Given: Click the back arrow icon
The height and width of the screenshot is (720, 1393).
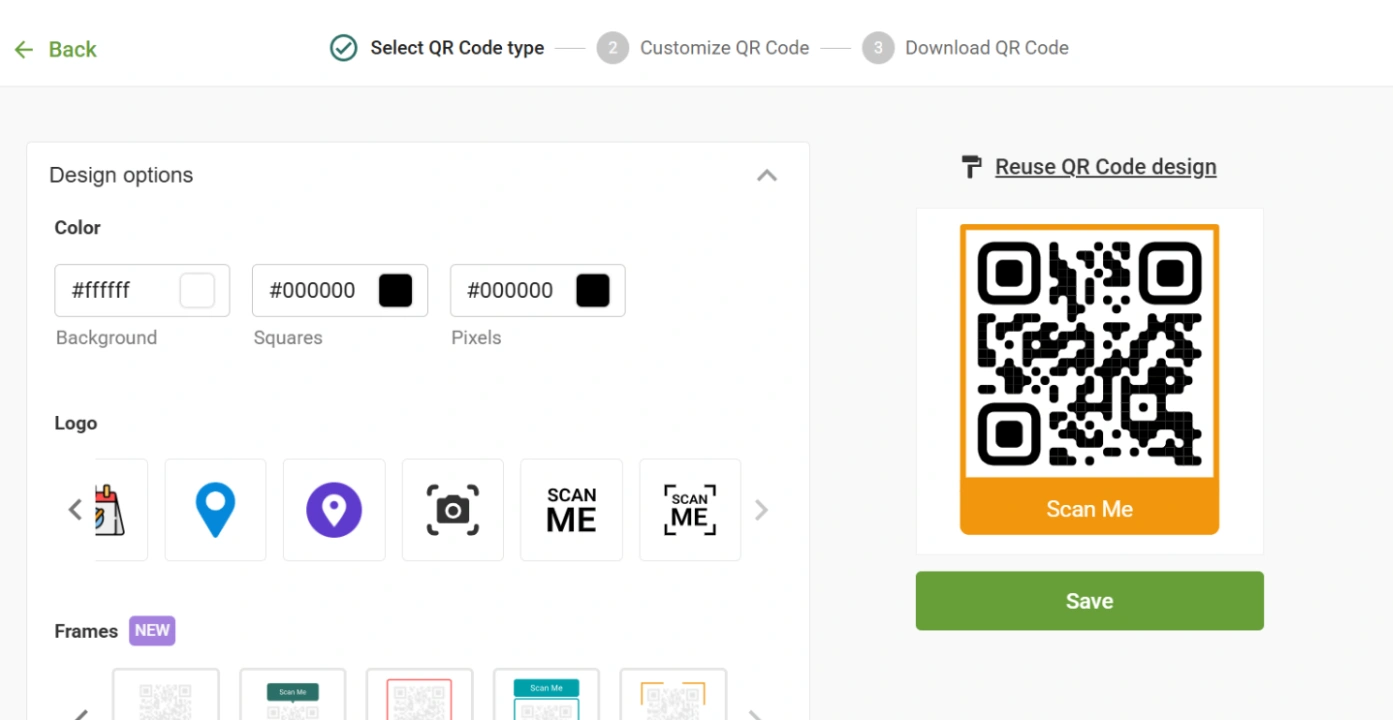Looking at the screenshot, I should click(x=23, y=48).
